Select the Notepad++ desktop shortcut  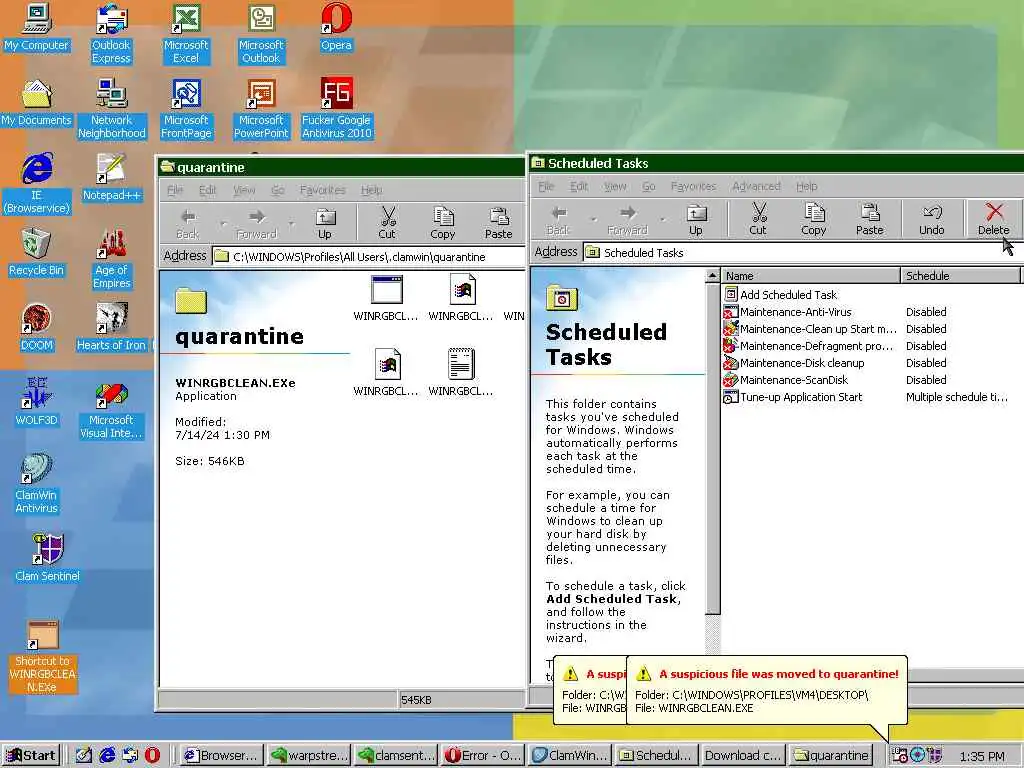click(x=112, y=178)
